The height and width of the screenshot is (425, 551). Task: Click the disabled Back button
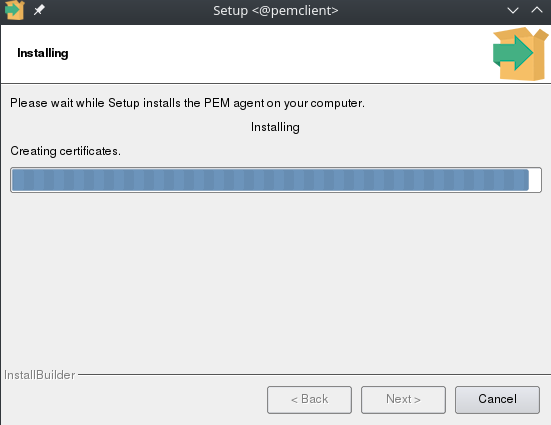click(309, 400)
